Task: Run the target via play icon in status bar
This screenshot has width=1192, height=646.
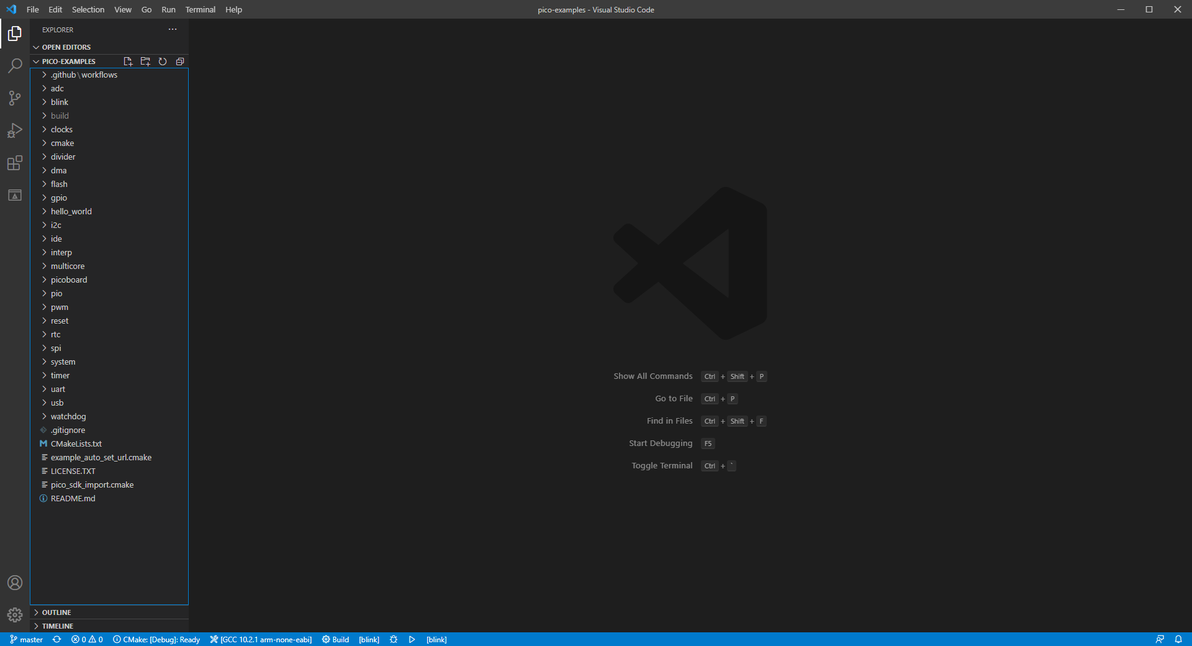Action: coord(412,640)
